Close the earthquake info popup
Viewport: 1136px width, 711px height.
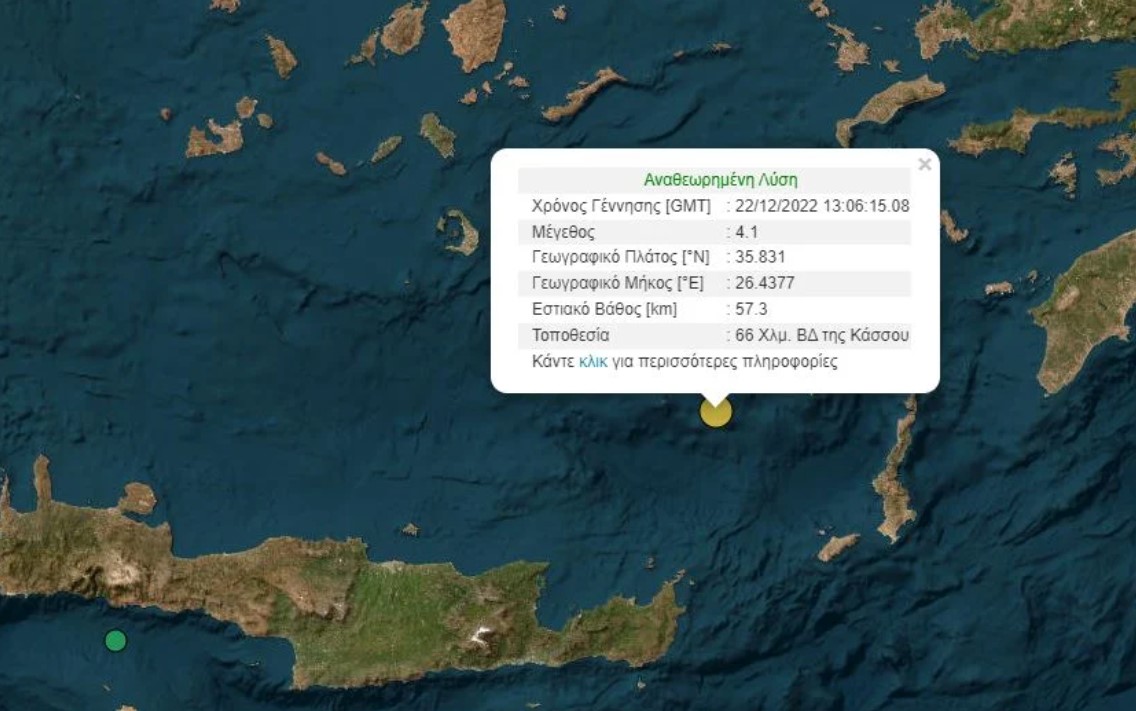[x=924, y=165]
